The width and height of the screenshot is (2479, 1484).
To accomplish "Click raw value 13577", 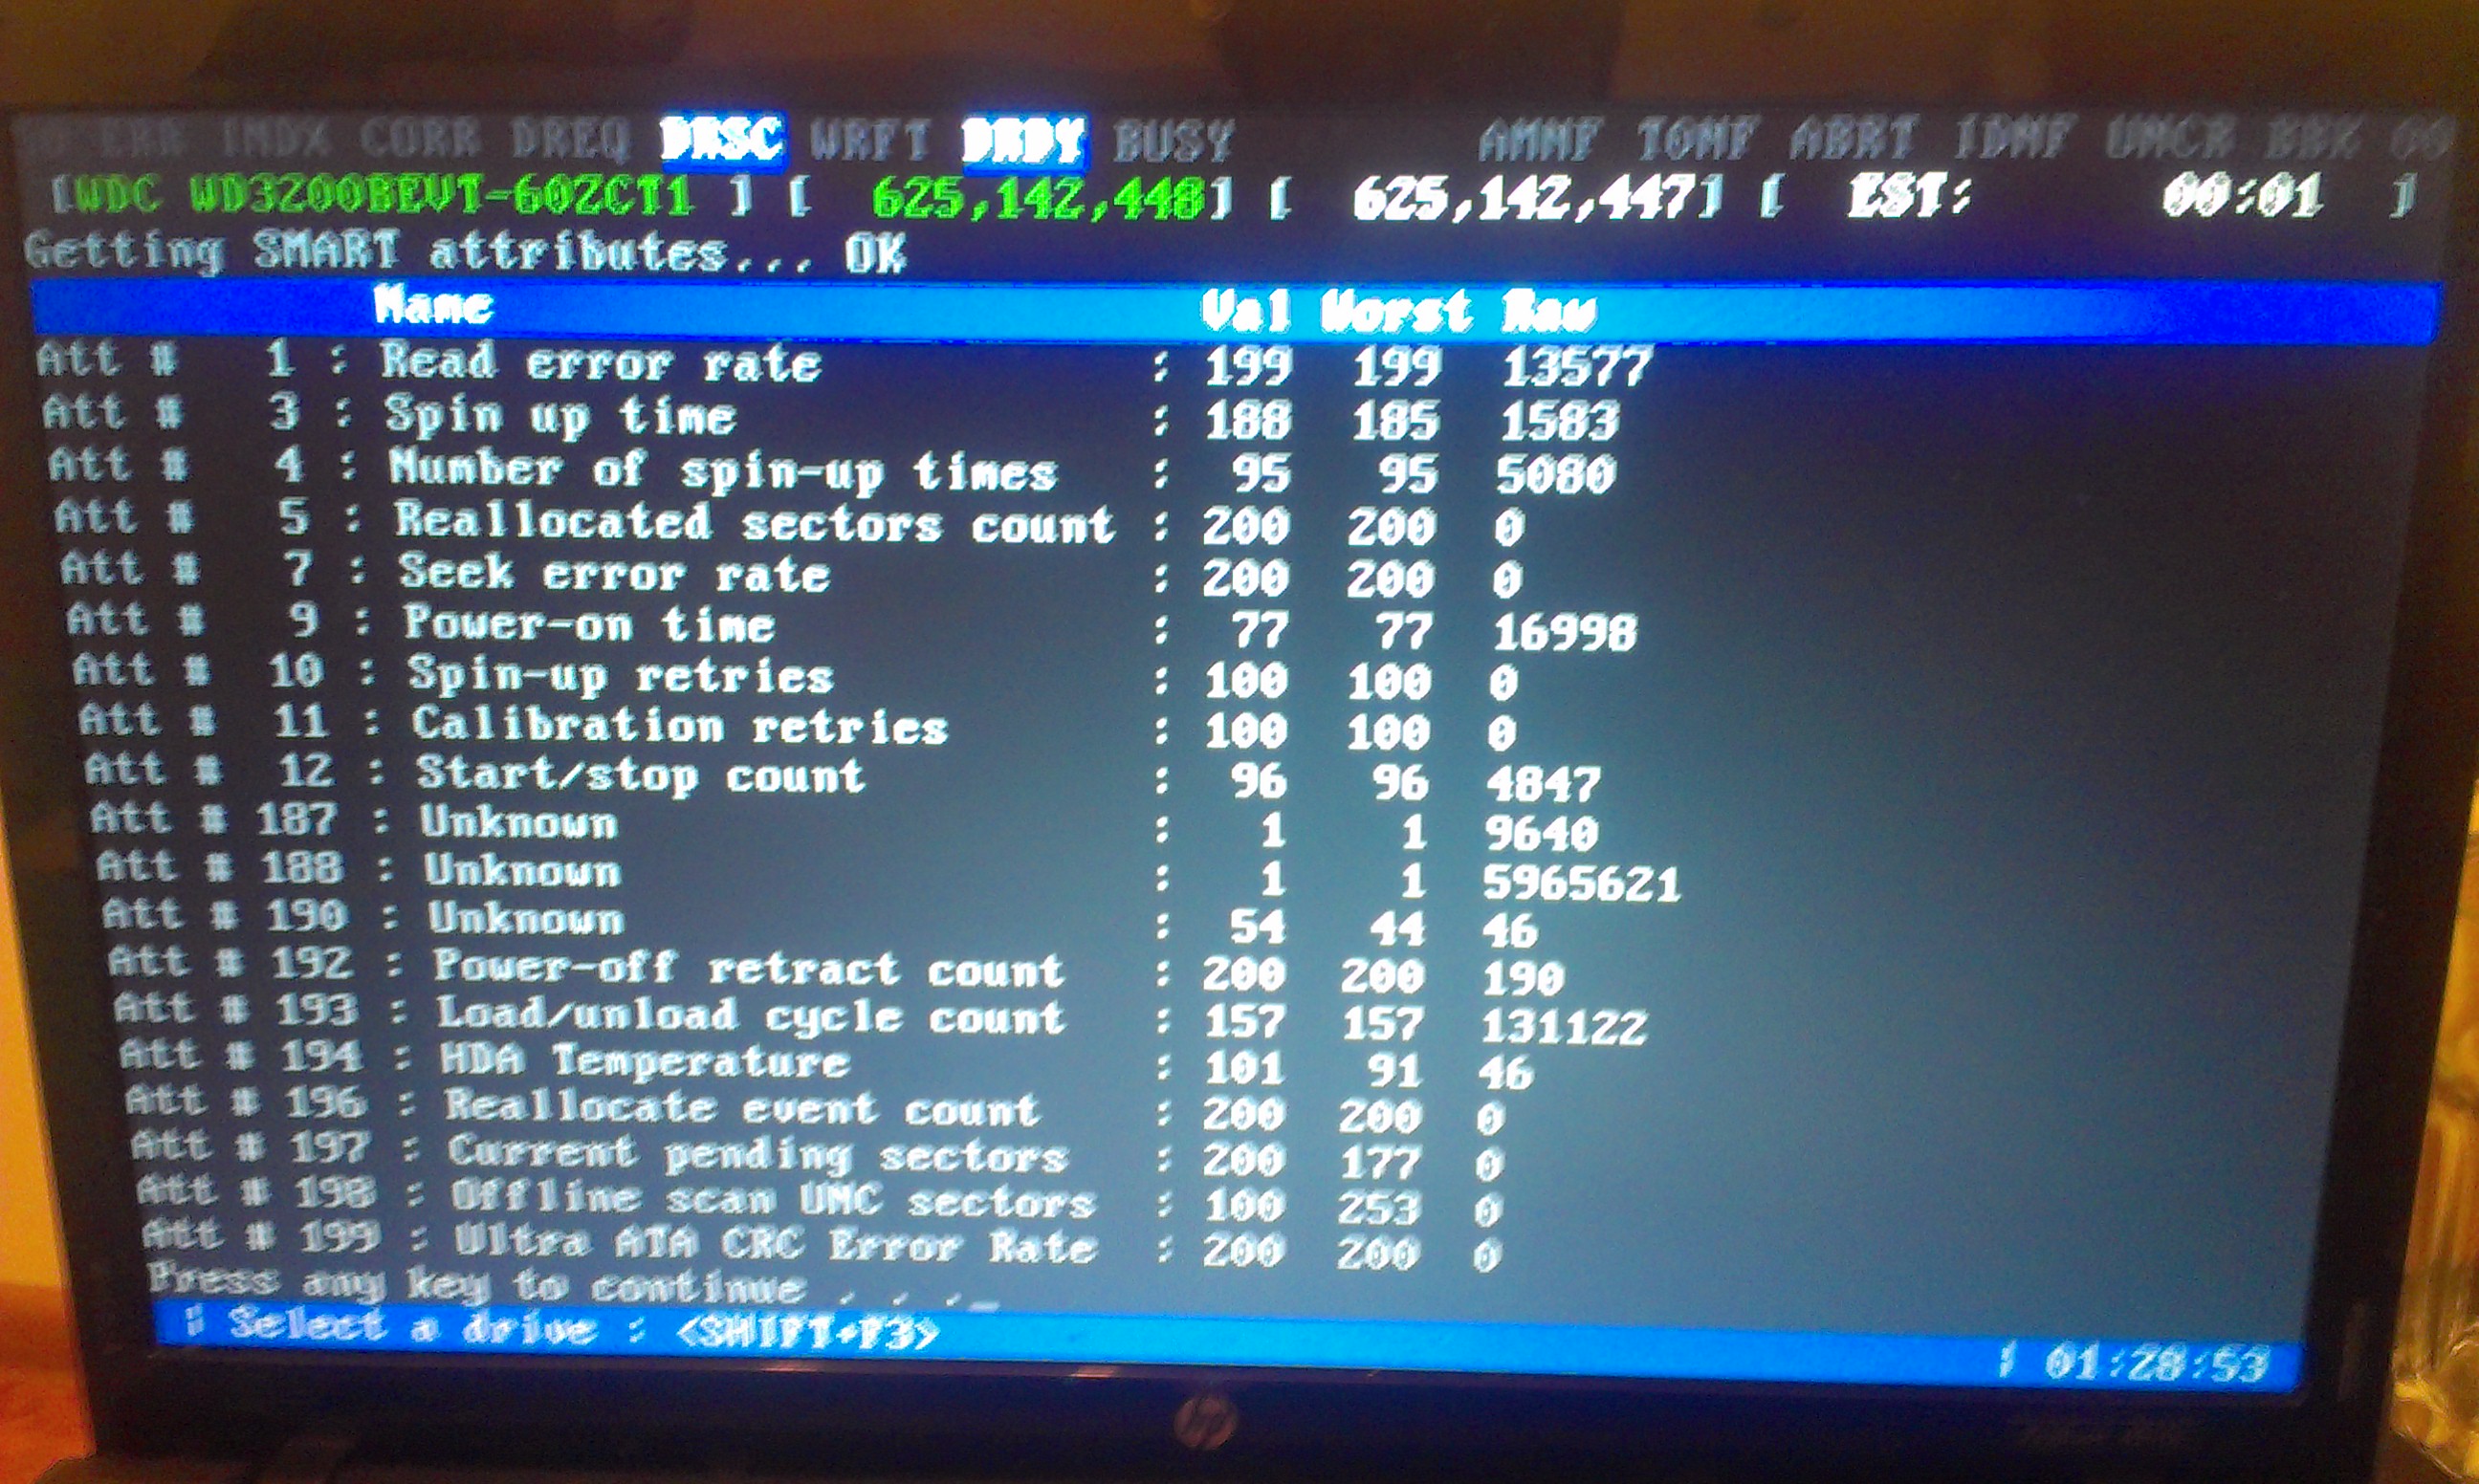I will click(x=1577, y=367).
